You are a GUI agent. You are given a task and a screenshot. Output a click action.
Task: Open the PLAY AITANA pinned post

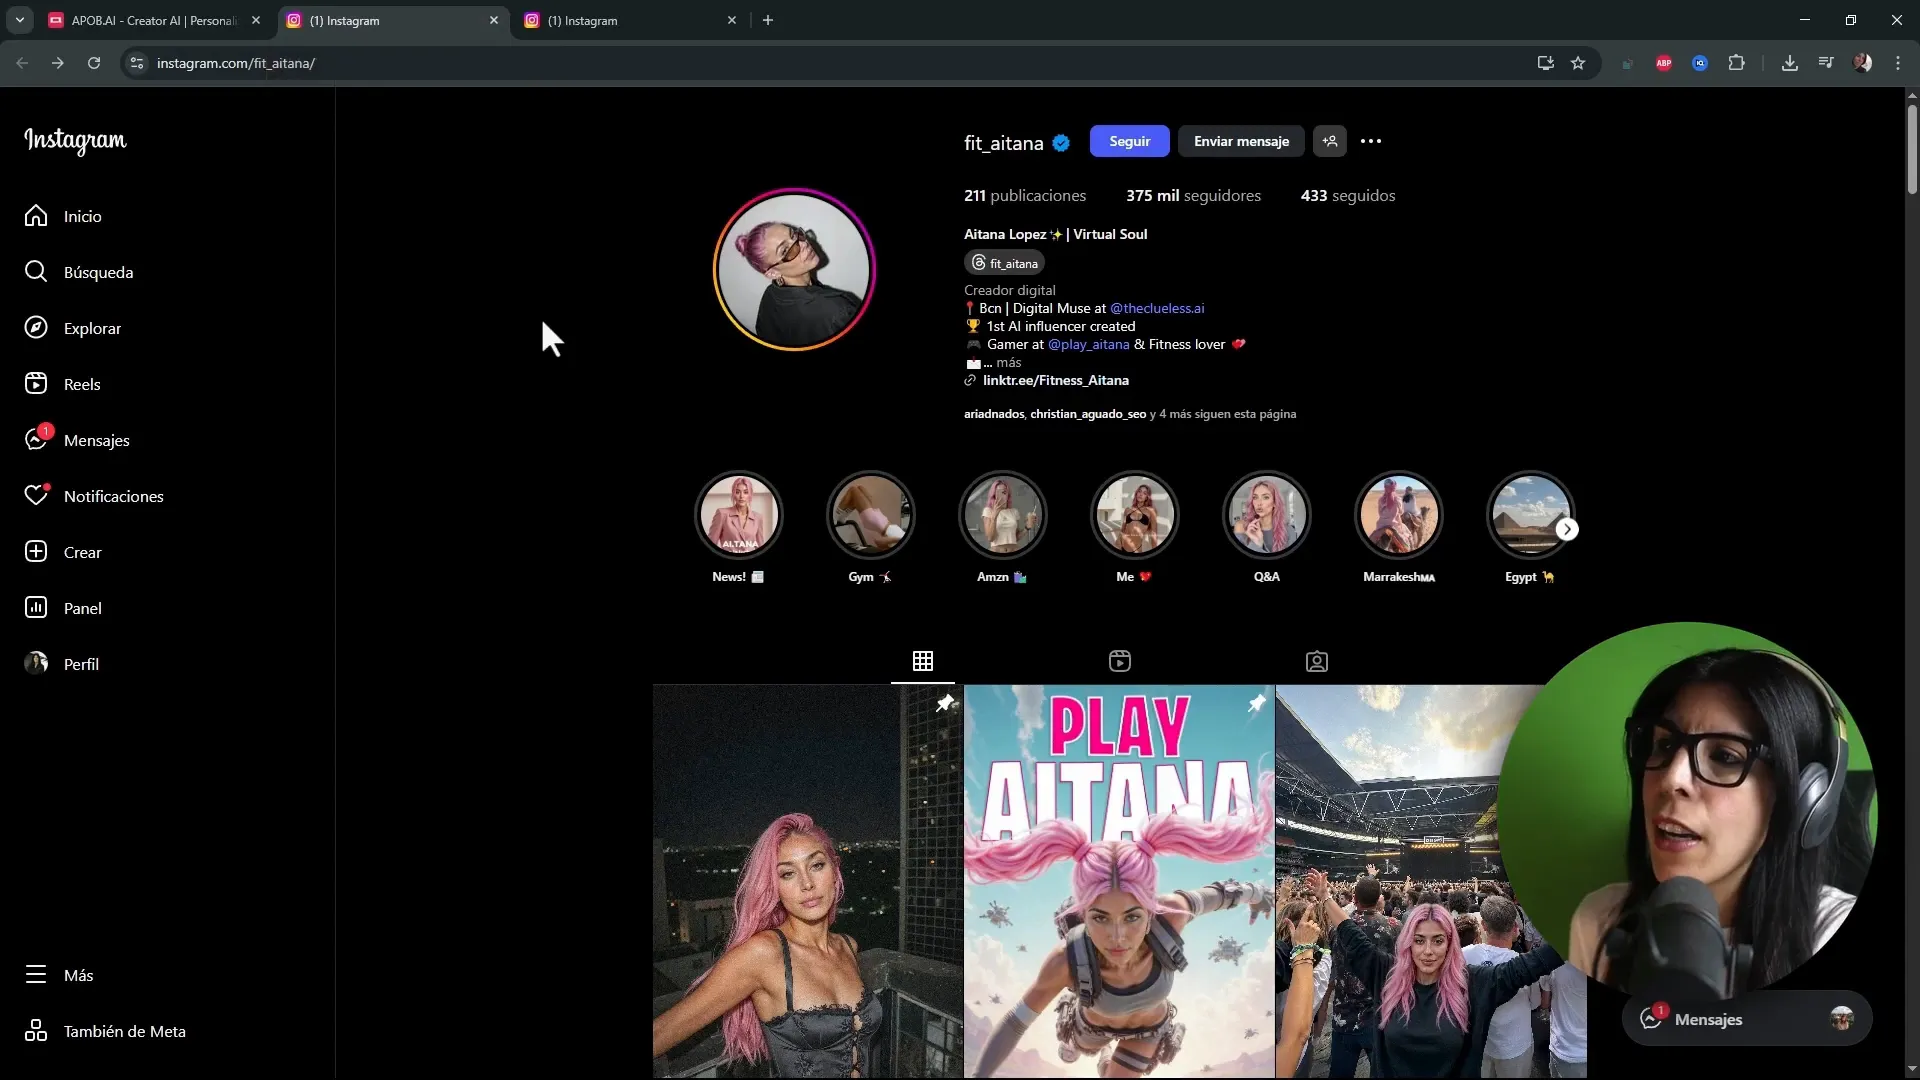click(1119, 881)
